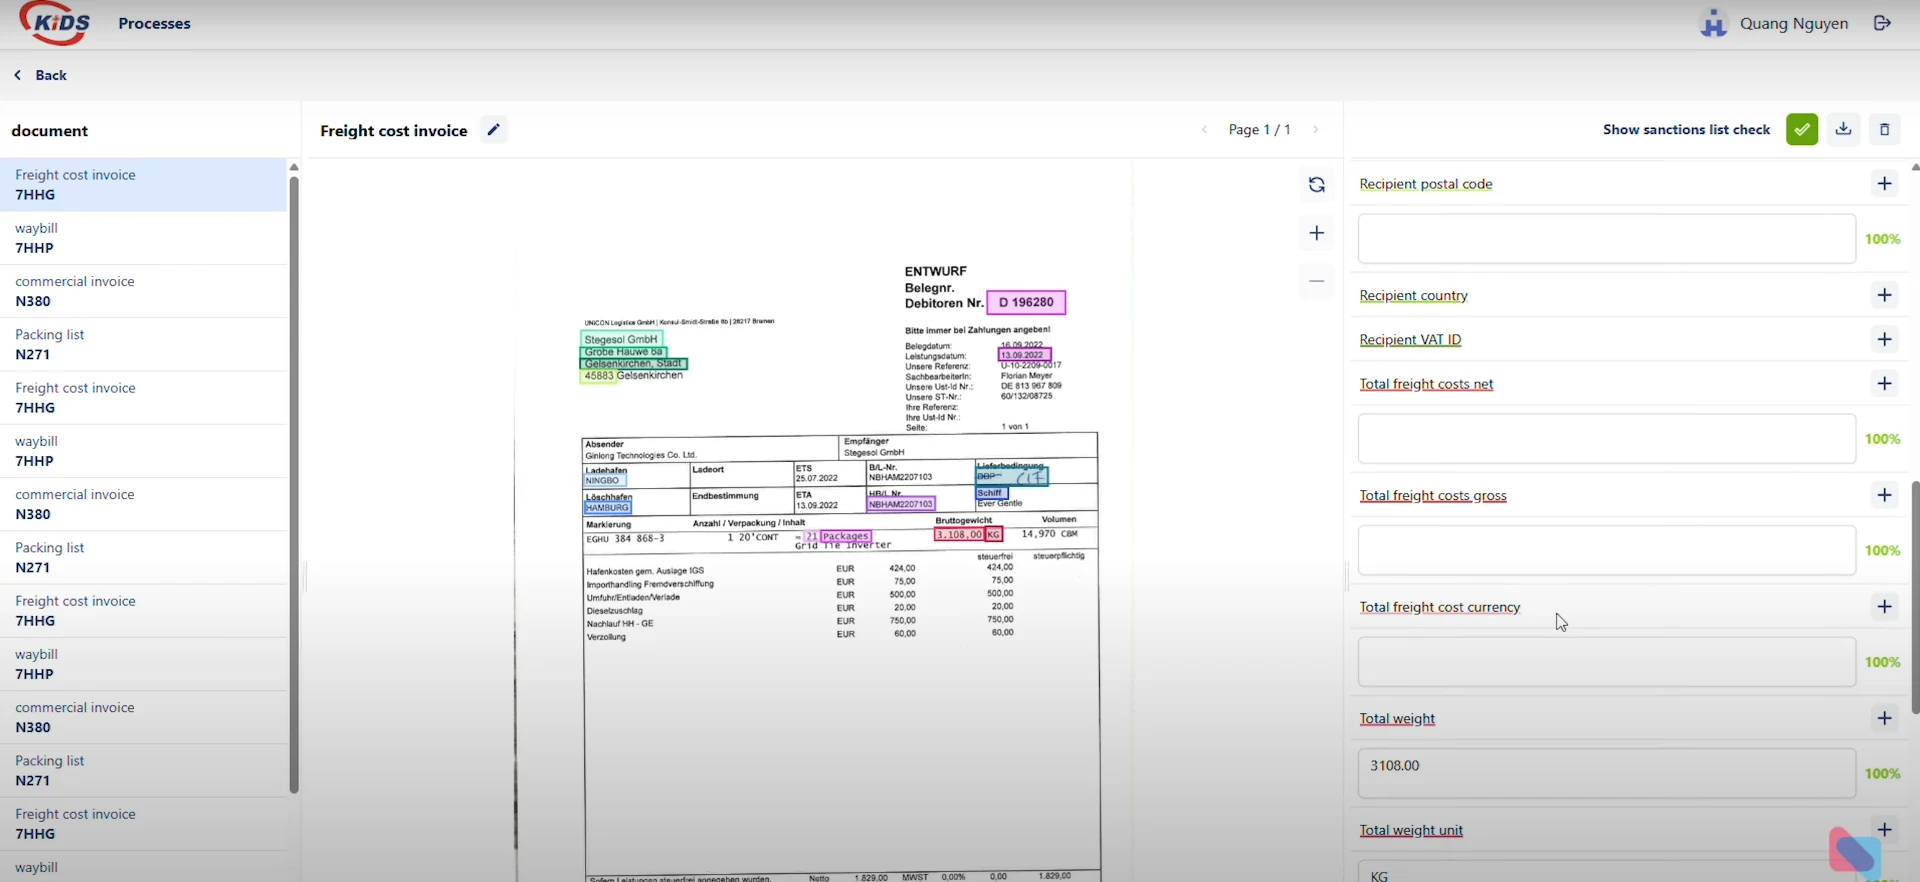
Task: Click the refresh document view icon
Action: click(1316, 185)
